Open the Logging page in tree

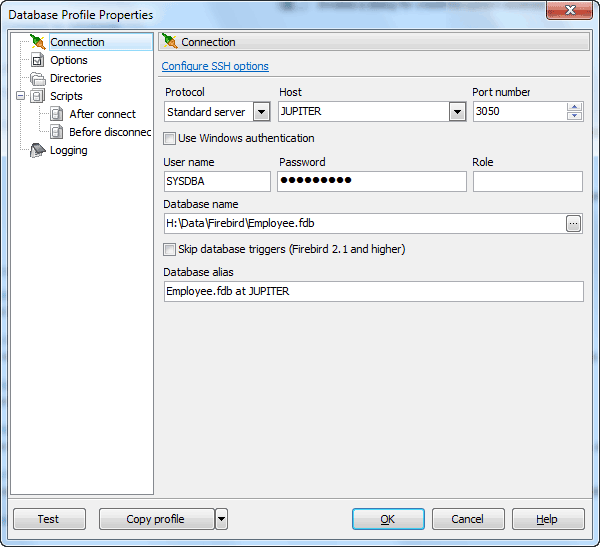(69, 150)
